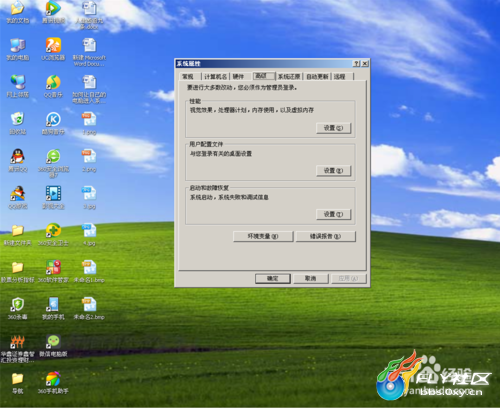Open the 自动更新 tab
500x408 pixels.
pyautogui.click(x=317, y=77)
